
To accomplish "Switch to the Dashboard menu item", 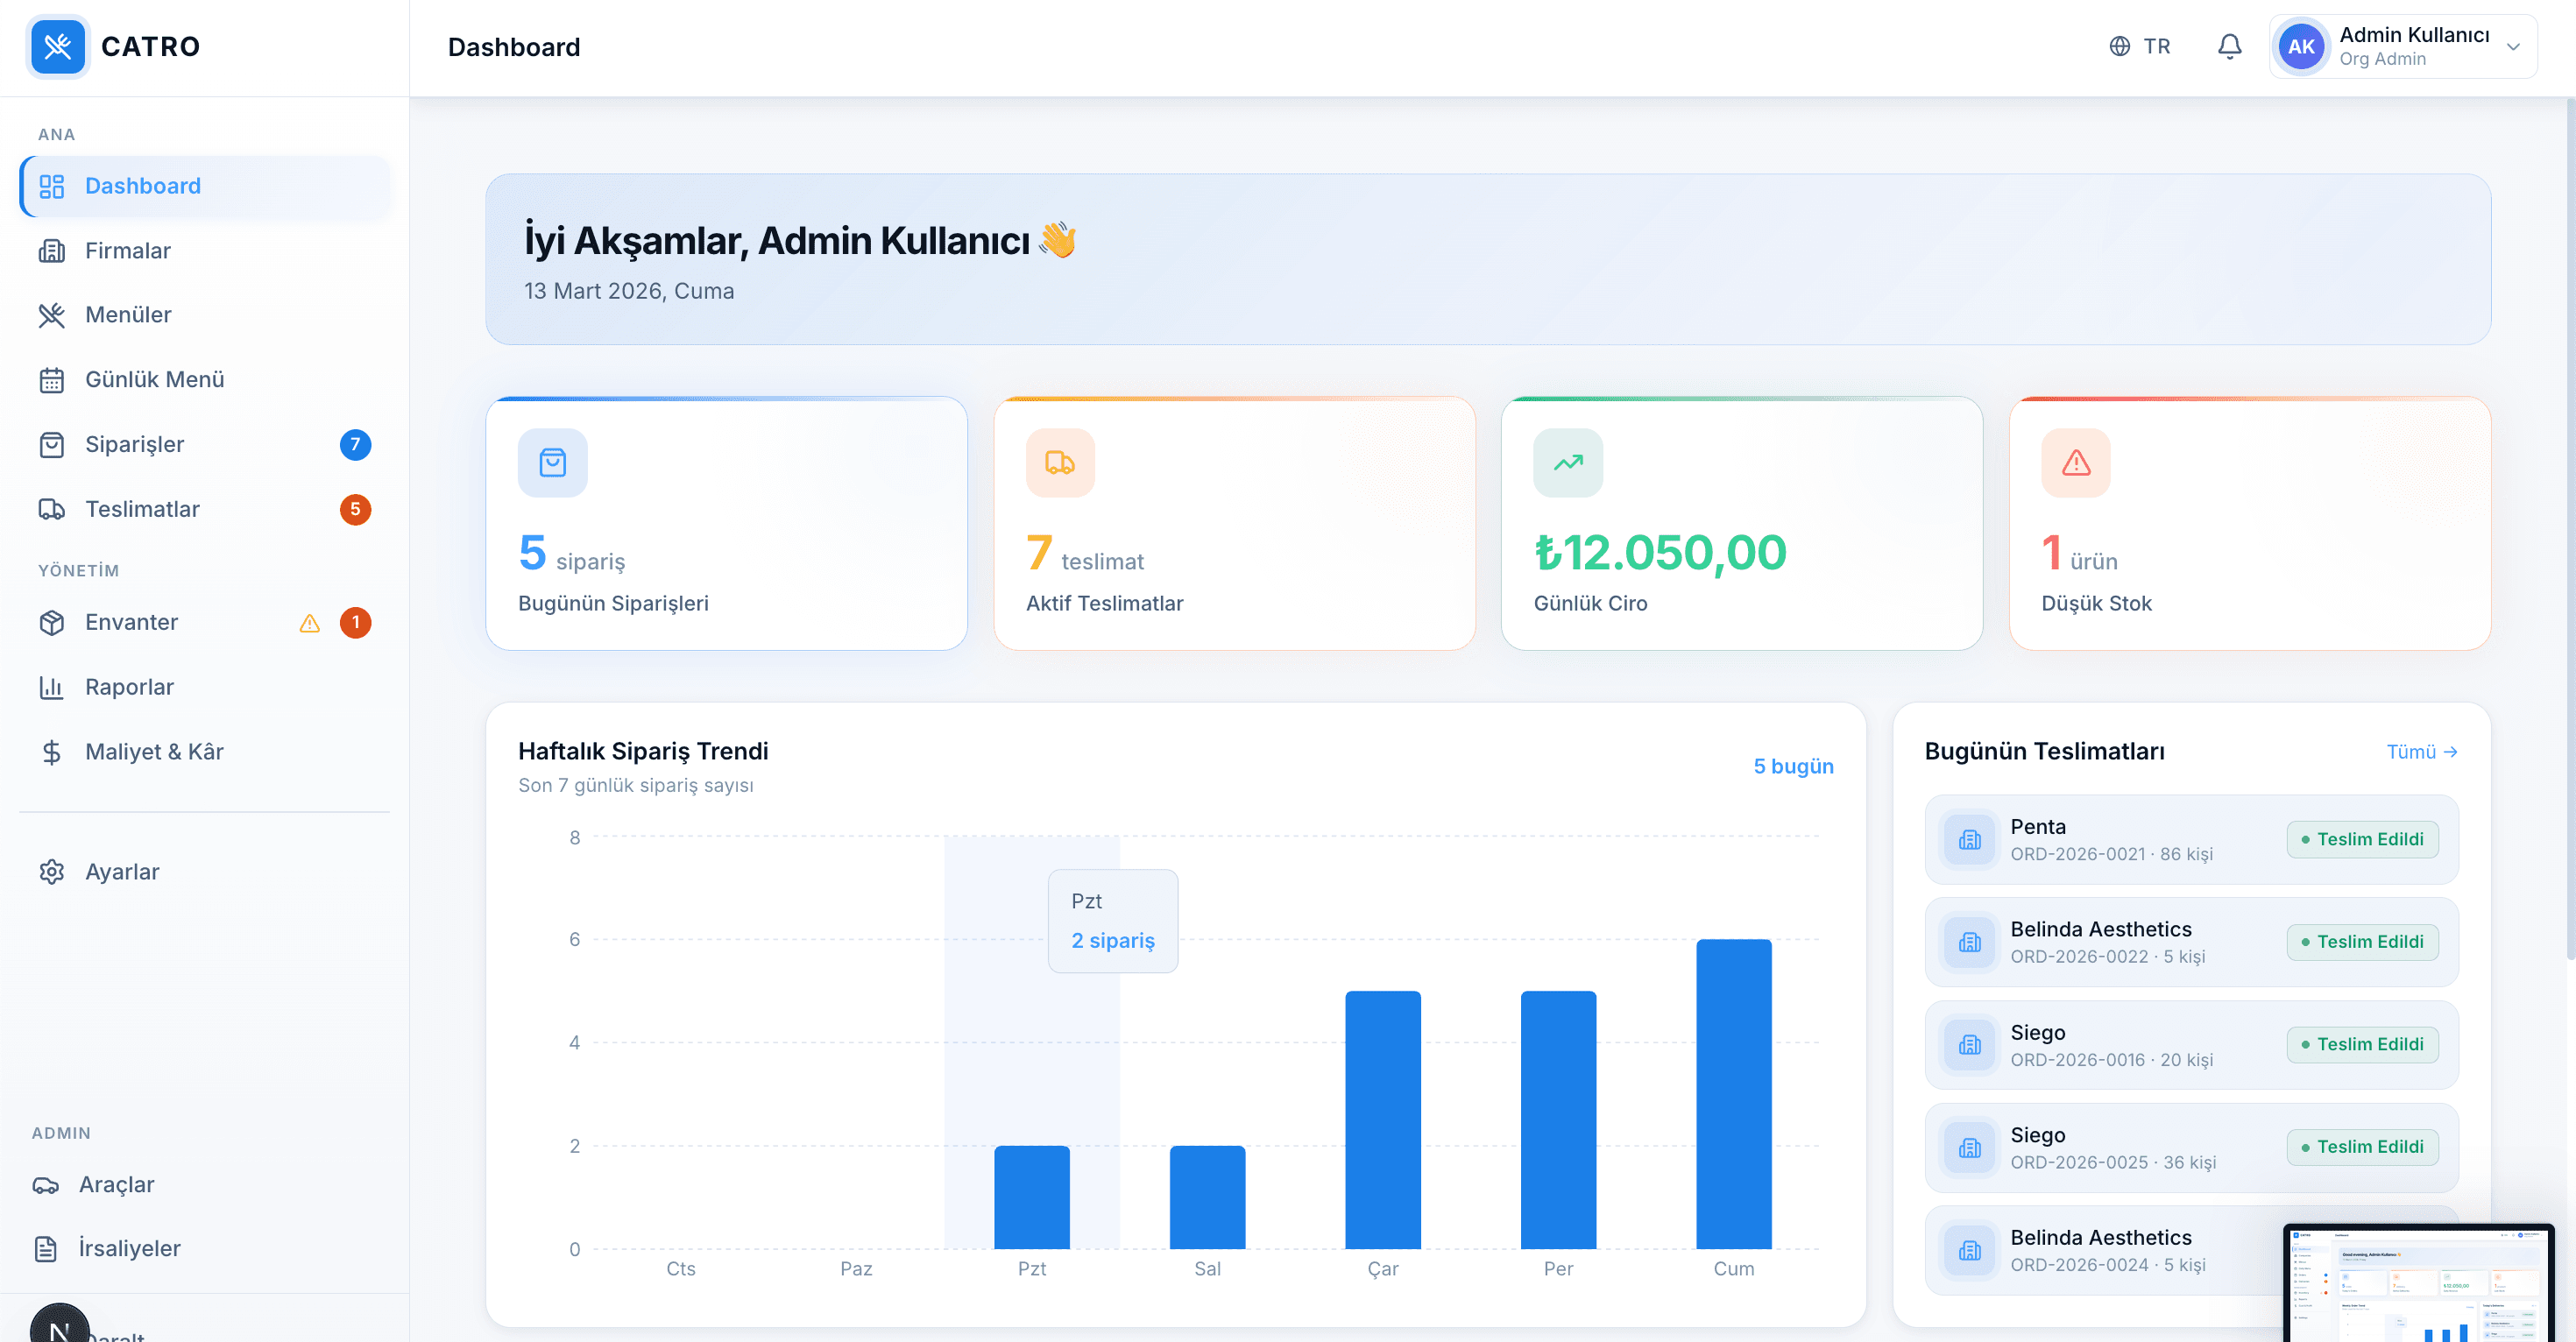I will (142, 186).
